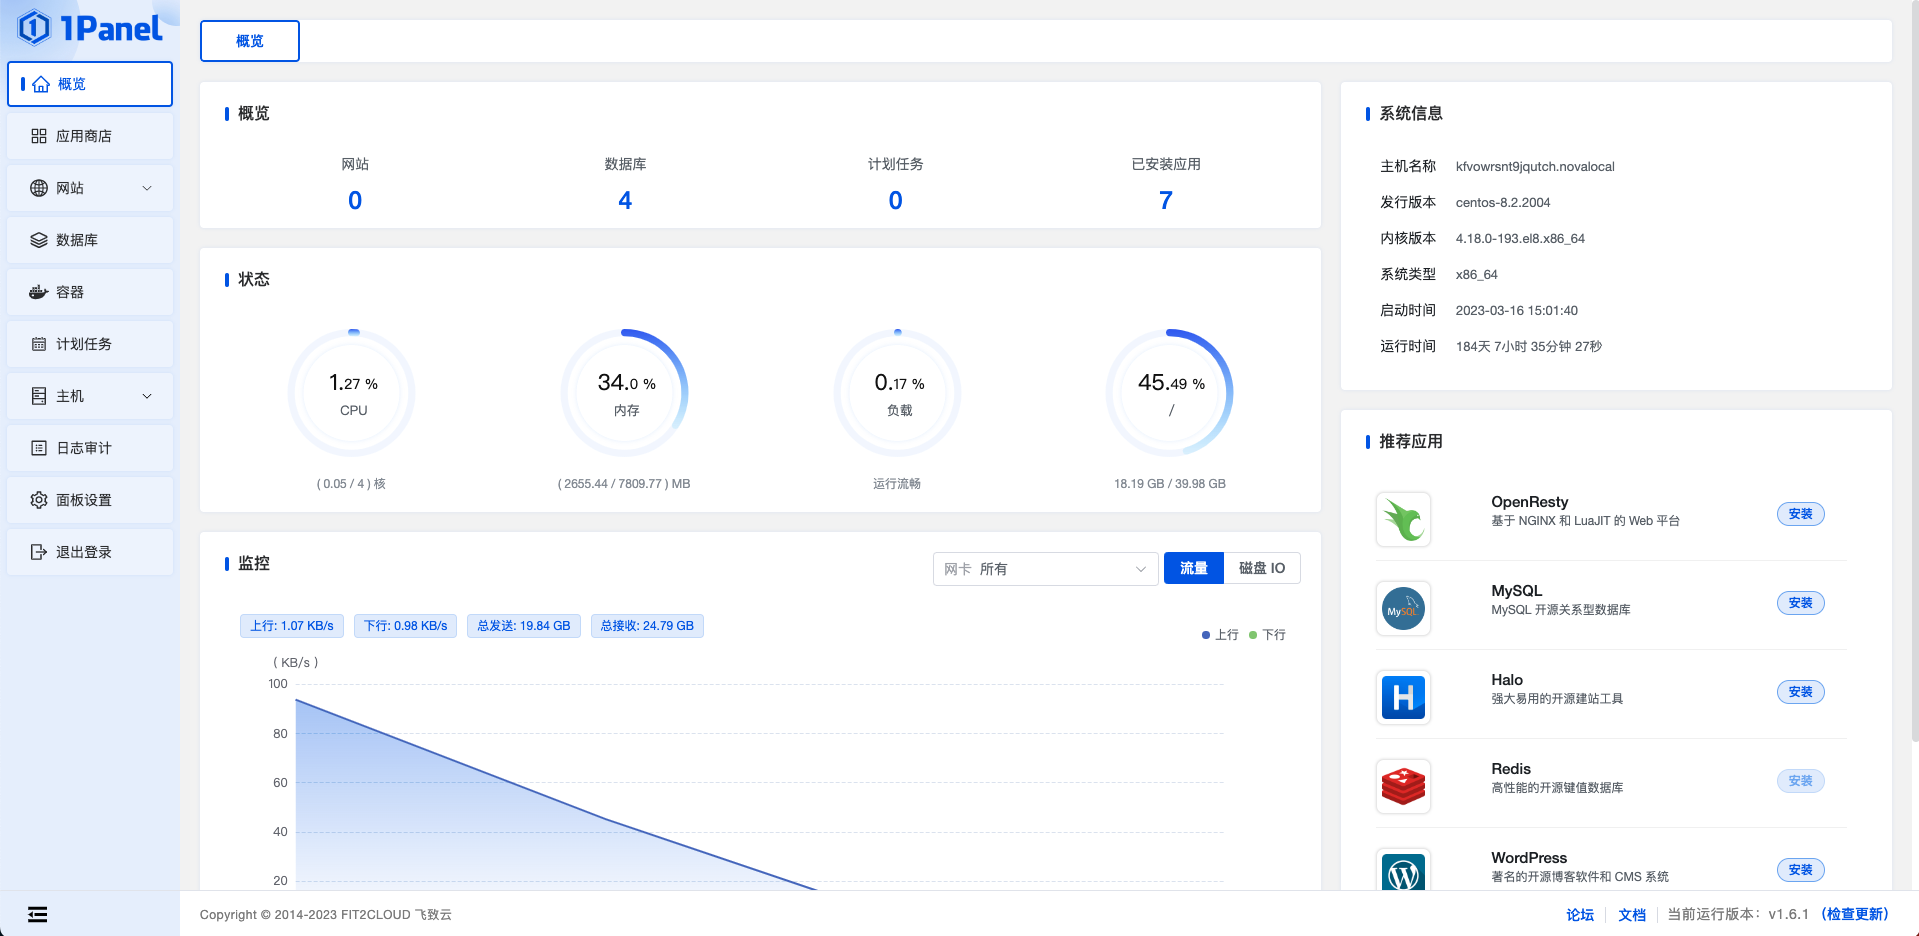Switch monitor view to 磁盘 IO
Viewport: 1919px width, 936px height.
point(1261,568)
